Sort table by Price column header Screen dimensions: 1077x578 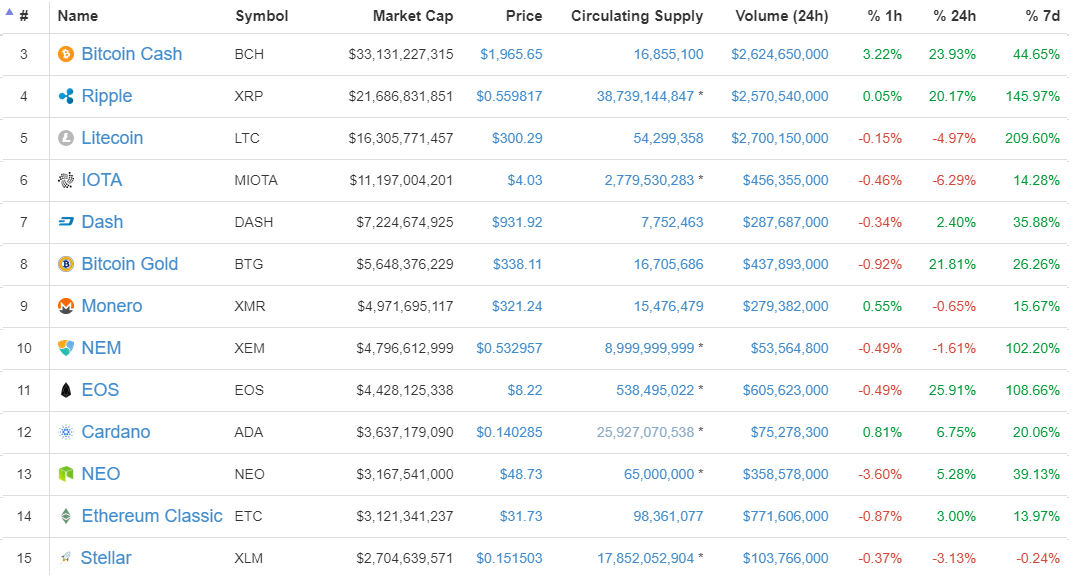(524, 16)
